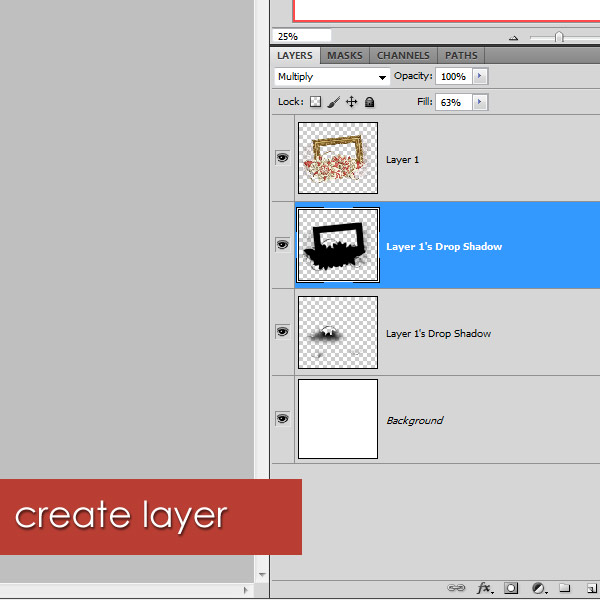This screenshot has width=600, height=600.
Task: Switch to the Masks tab
Action: point(345,55)
